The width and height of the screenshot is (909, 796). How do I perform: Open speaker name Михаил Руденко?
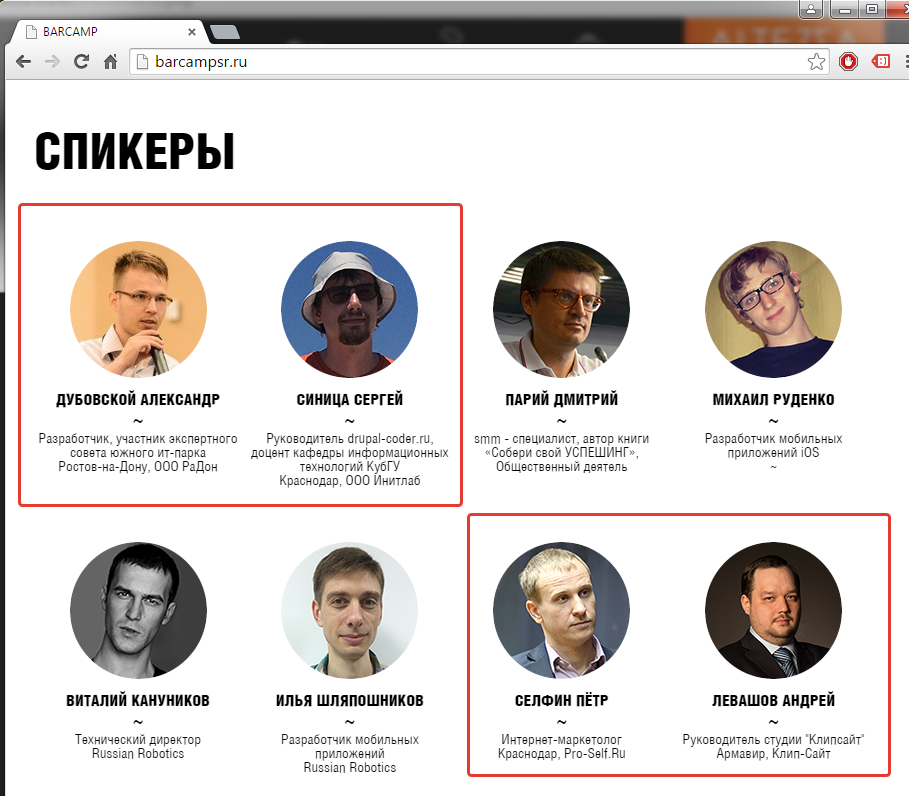click(x=773, y=399)
